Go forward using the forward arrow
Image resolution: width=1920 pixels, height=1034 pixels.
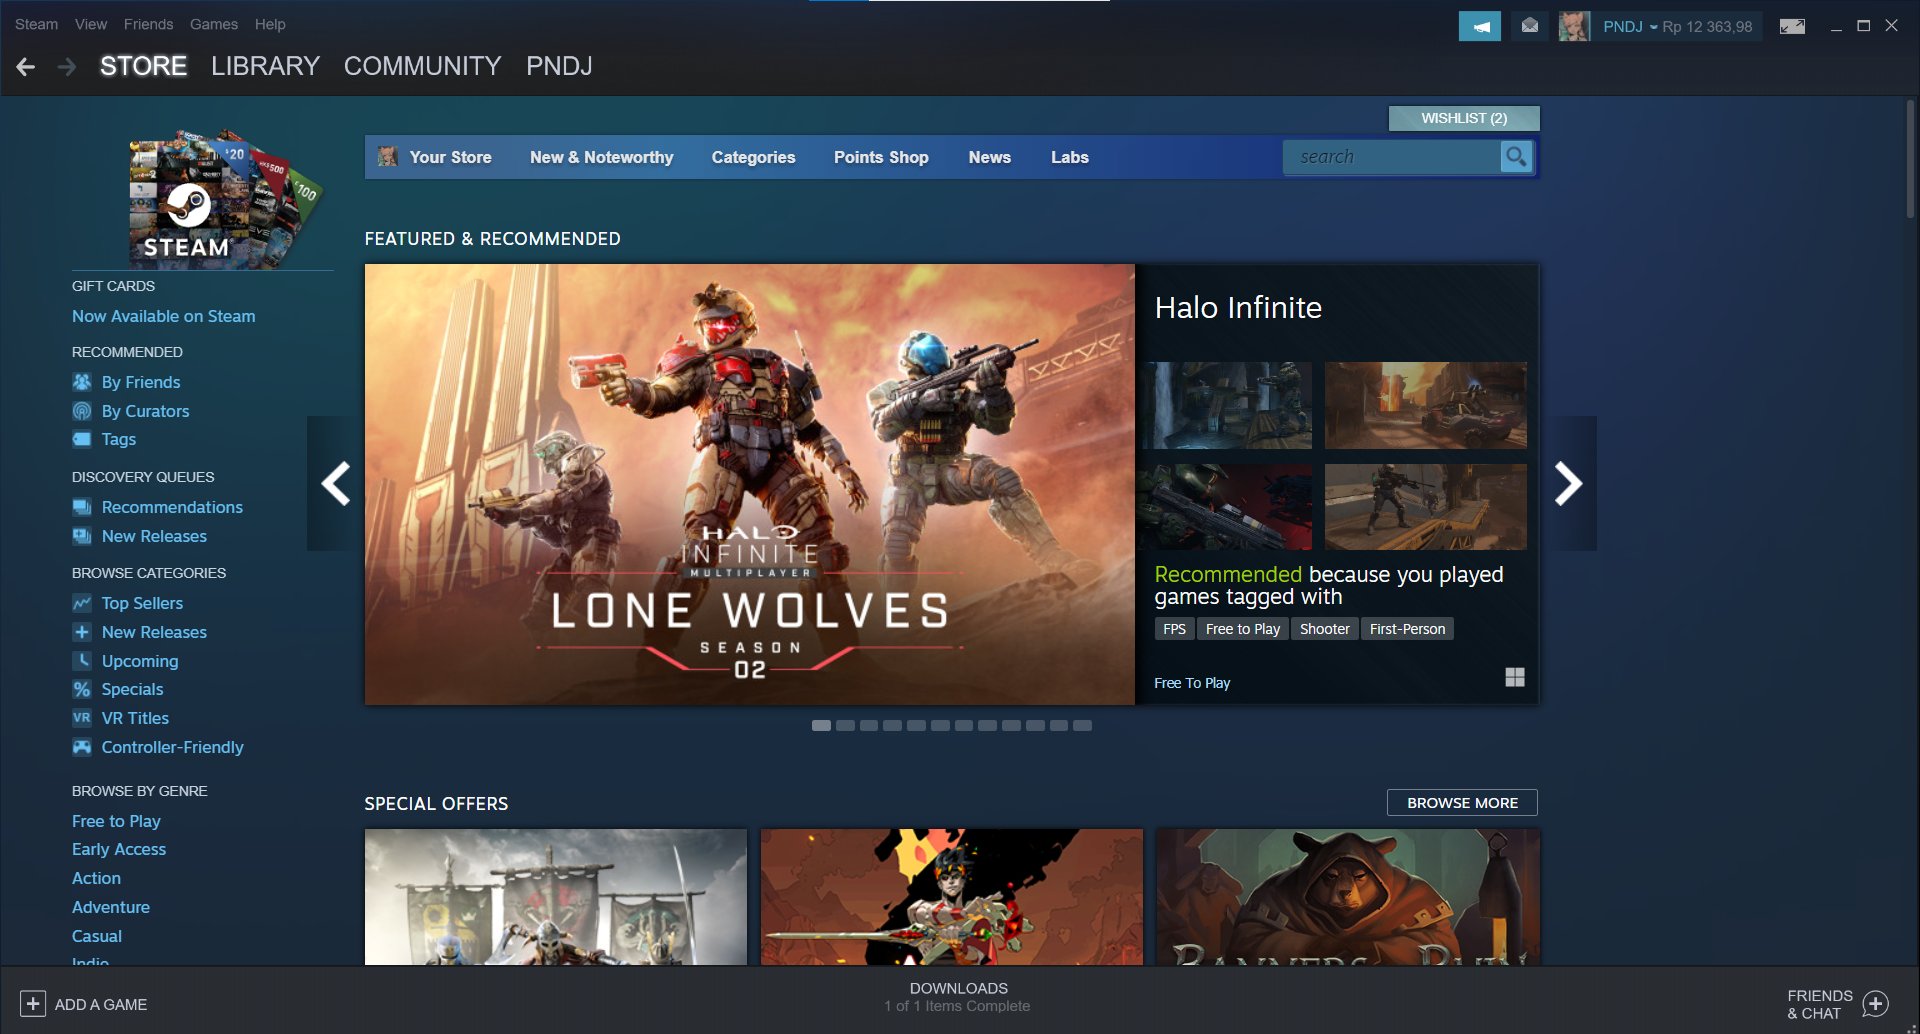67,67
